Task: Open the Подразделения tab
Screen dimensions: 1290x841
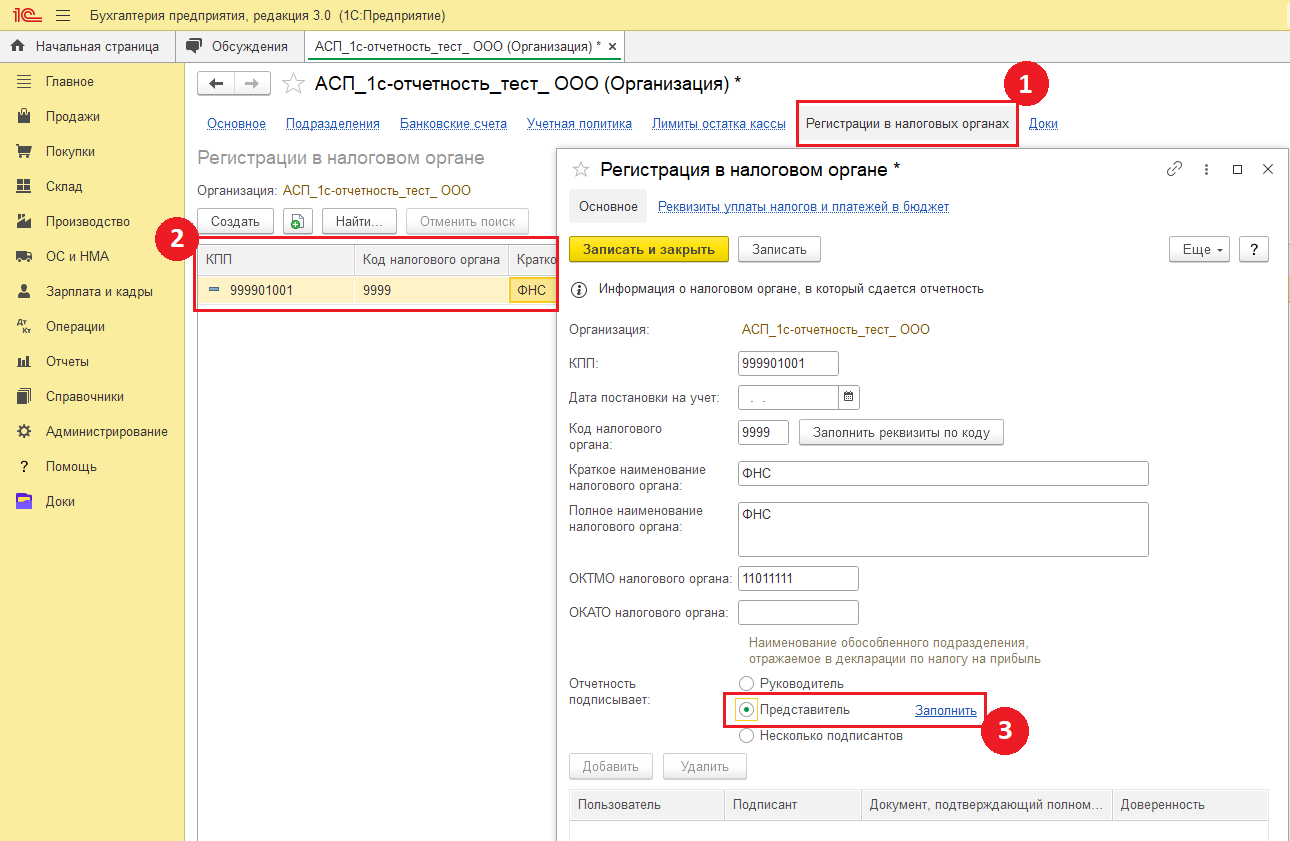Action: click(333, 124)
